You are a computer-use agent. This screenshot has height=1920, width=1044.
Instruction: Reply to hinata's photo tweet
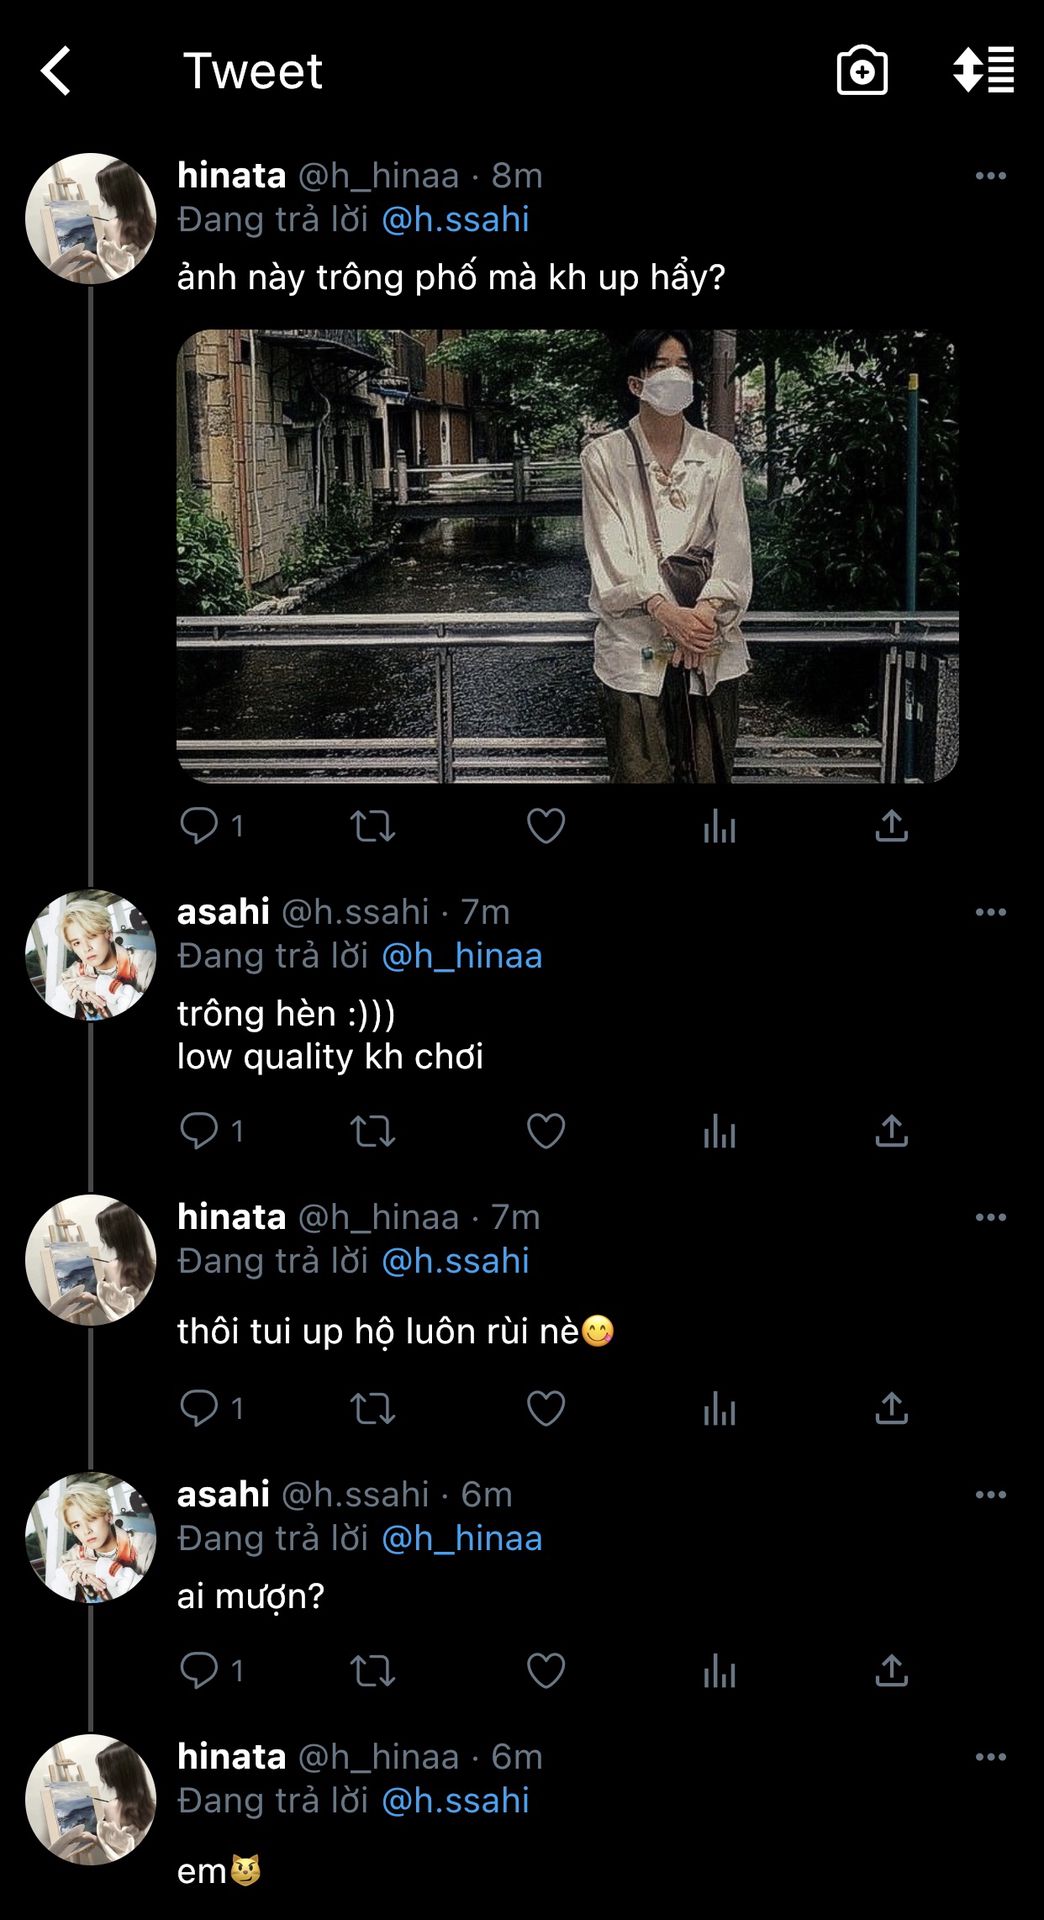point(199,826)
